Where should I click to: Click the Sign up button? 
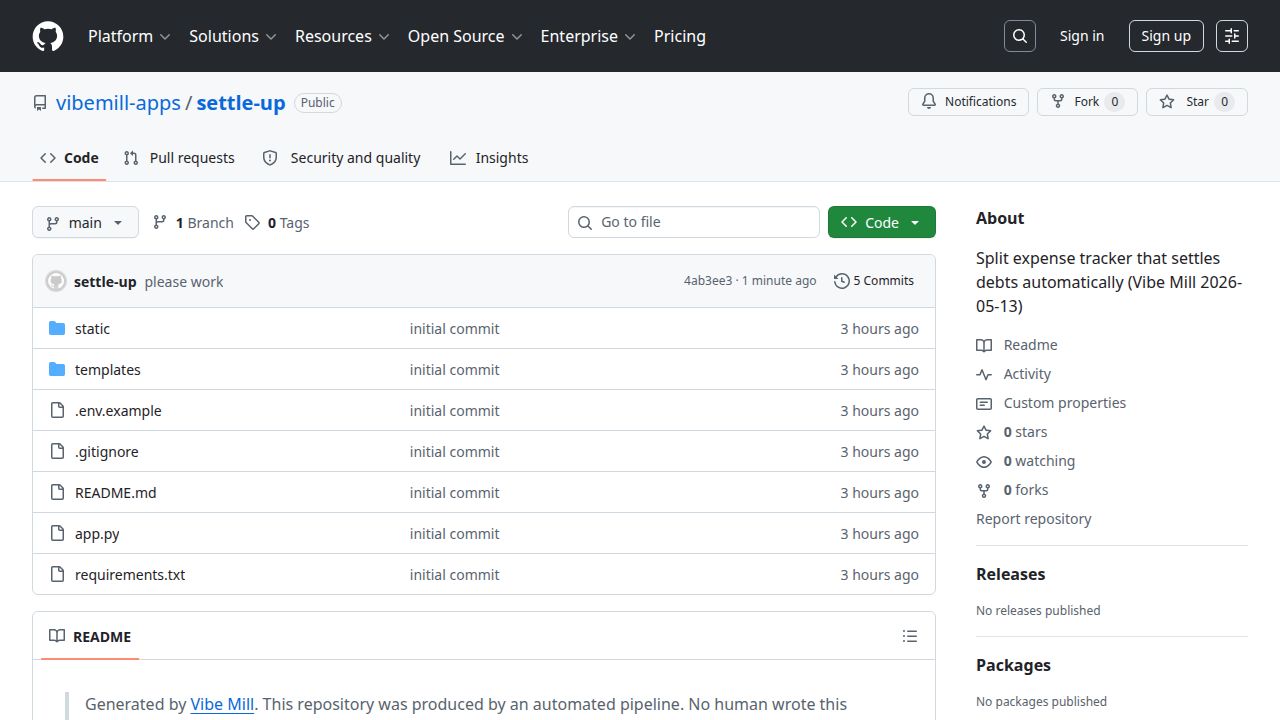1166,36
